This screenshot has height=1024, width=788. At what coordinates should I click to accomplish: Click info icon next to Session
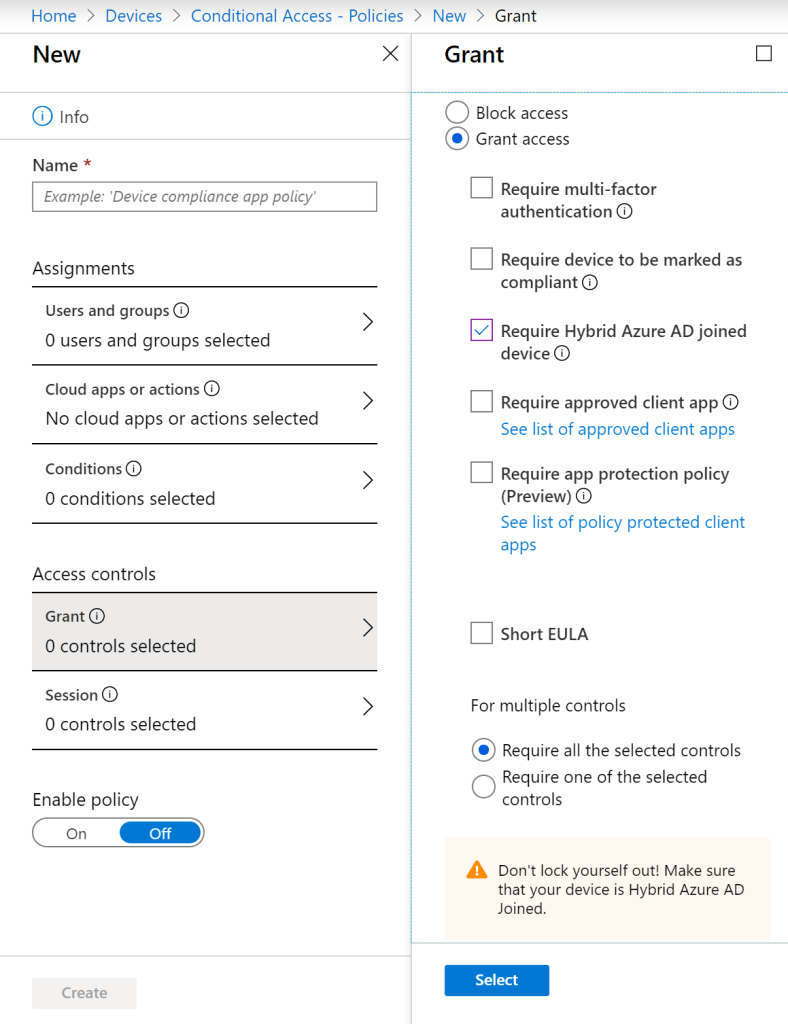pyautogui.click(x=110, y=695)
